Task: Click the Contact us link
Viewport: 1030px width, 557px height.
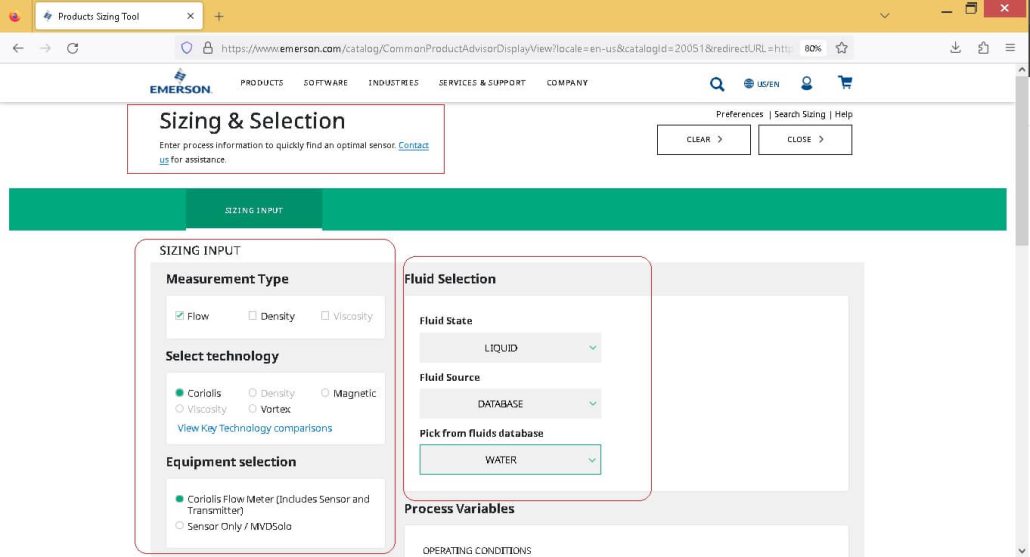Action: (x=413, y=145)
